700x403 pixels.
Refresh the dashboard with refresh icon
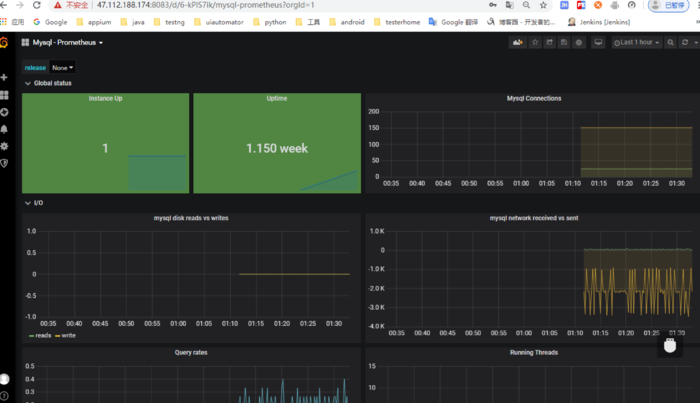pyautogui.click(x=685, y=42)
